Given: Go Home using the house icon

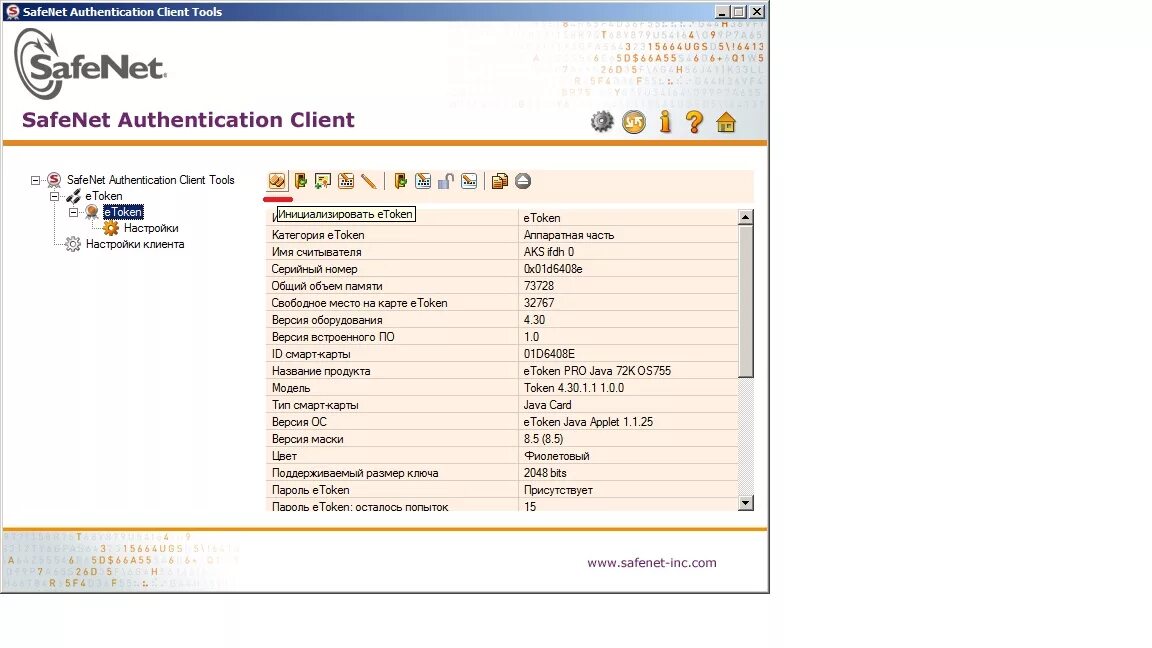Looking at the screenshot, I should [726, 122].
